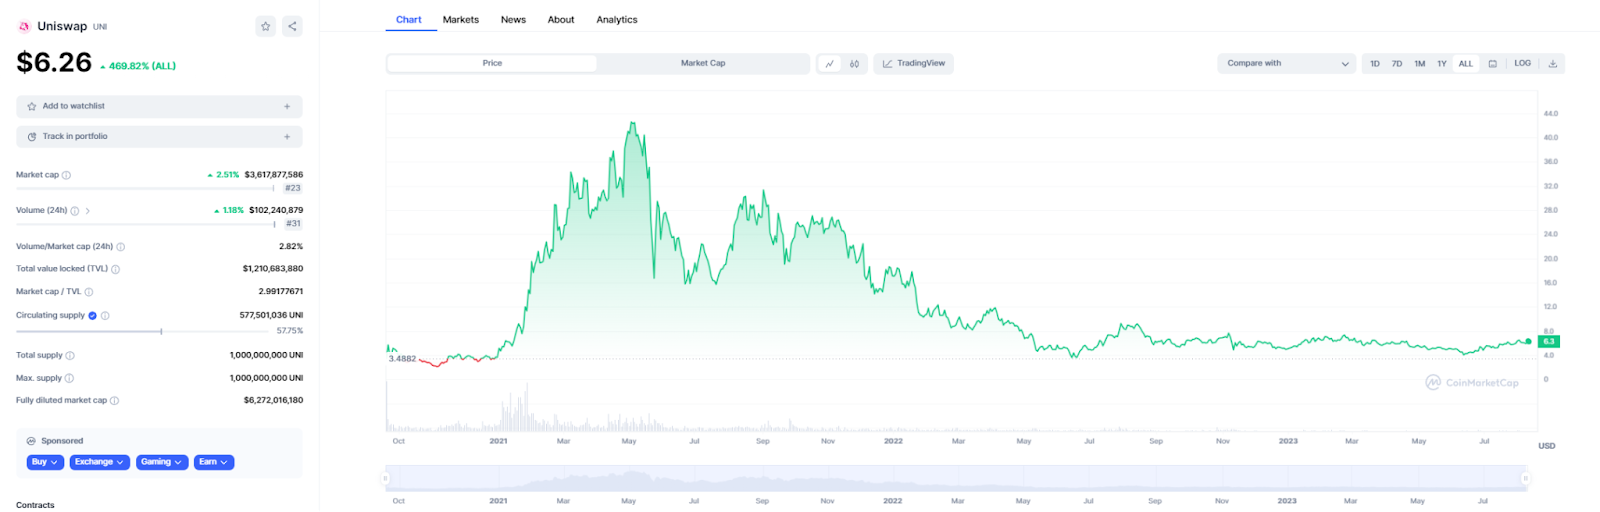Click the Market cap rank #23 badge
The width and height of the screenshot is (1600, 512).
(x=292, y=188)
